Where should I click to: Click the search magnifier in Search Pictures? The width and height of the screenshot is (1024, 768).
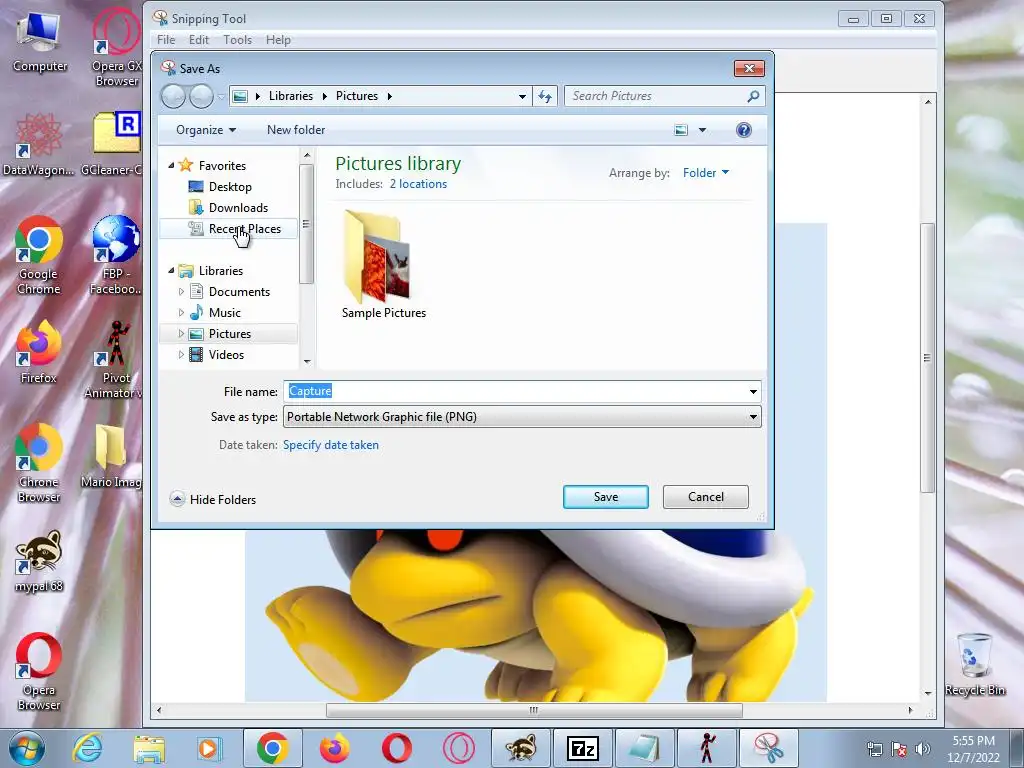click(753, 96)
